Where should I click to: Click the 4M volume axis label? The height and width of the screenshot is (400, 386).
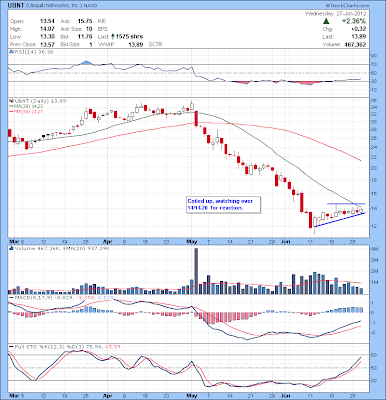(x=375, y=249)
